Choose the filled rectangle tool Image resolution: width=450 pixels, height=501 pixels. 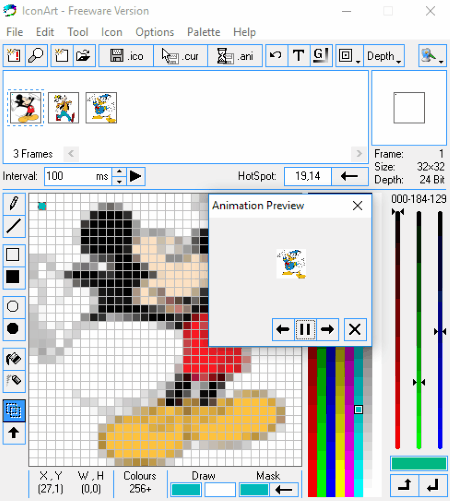point(14,277)
